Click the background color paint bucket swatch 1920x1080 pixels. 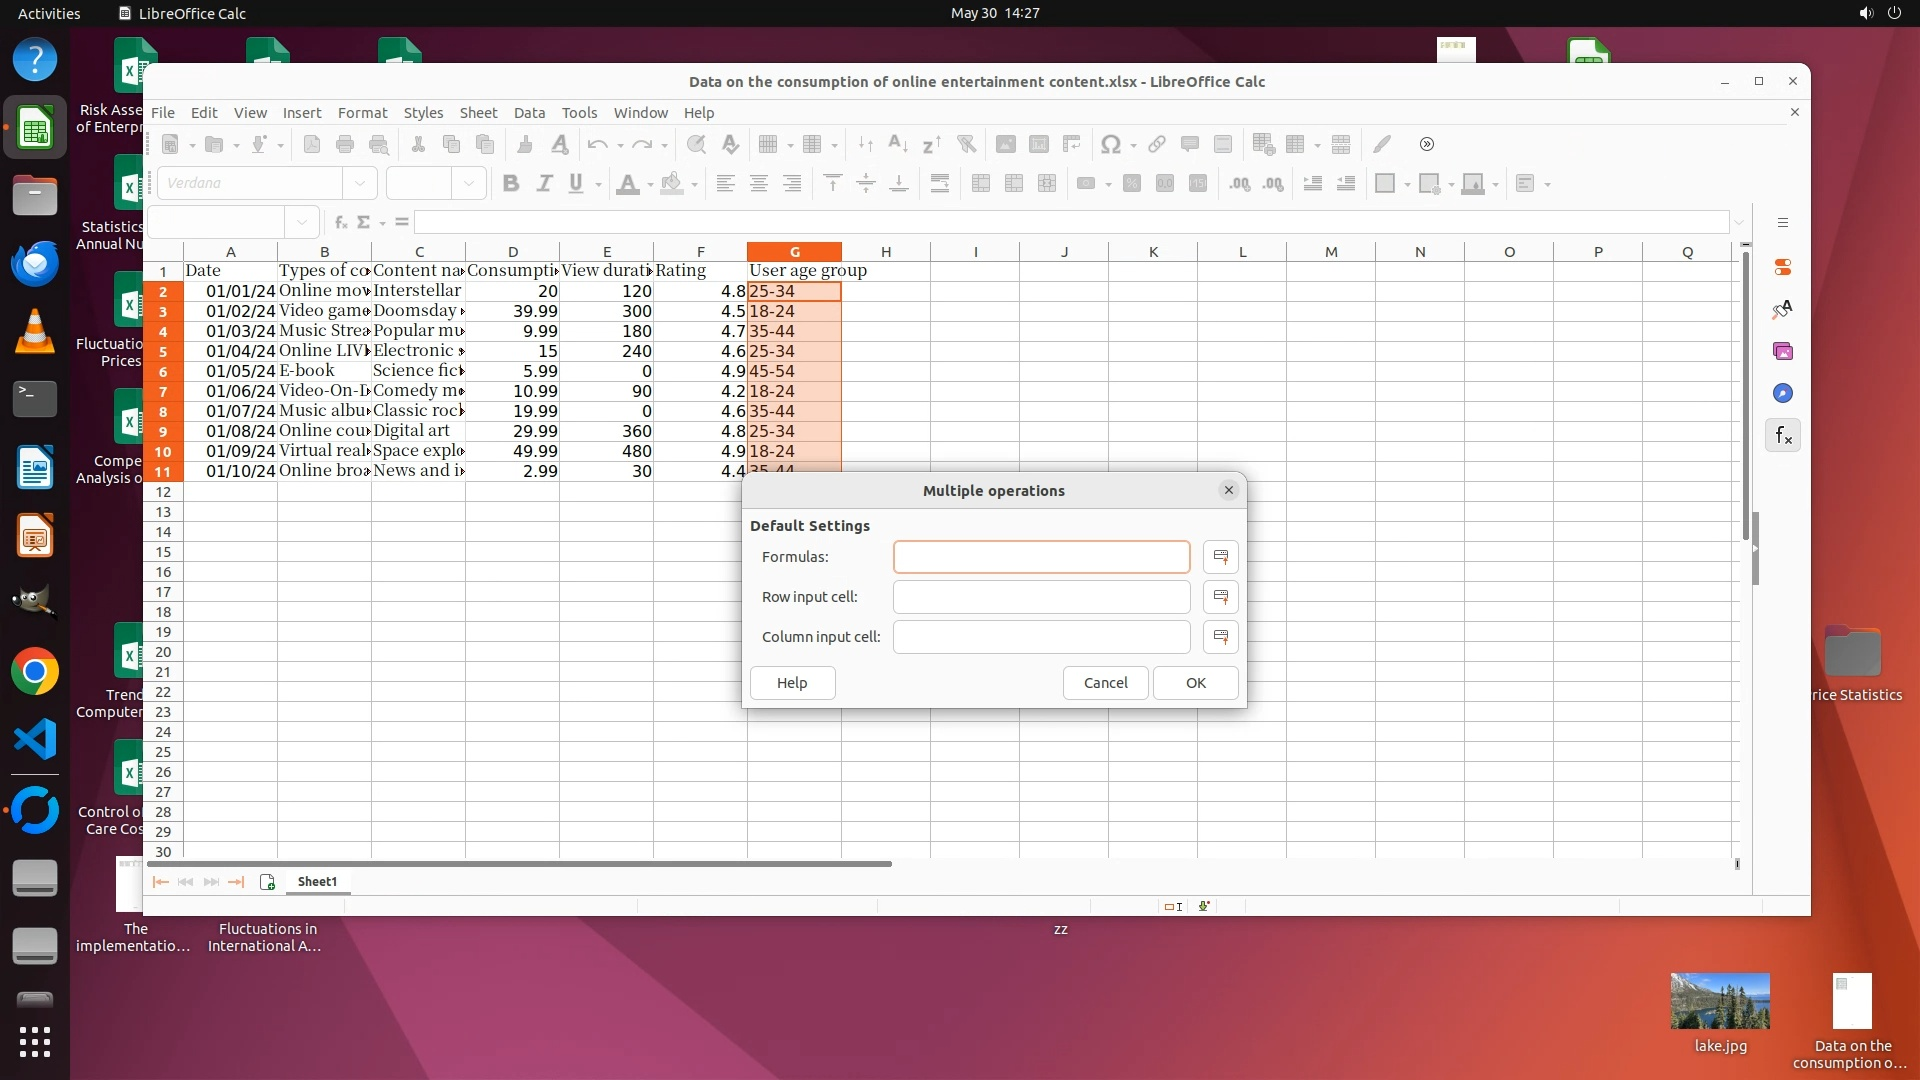tap(672, 184)
